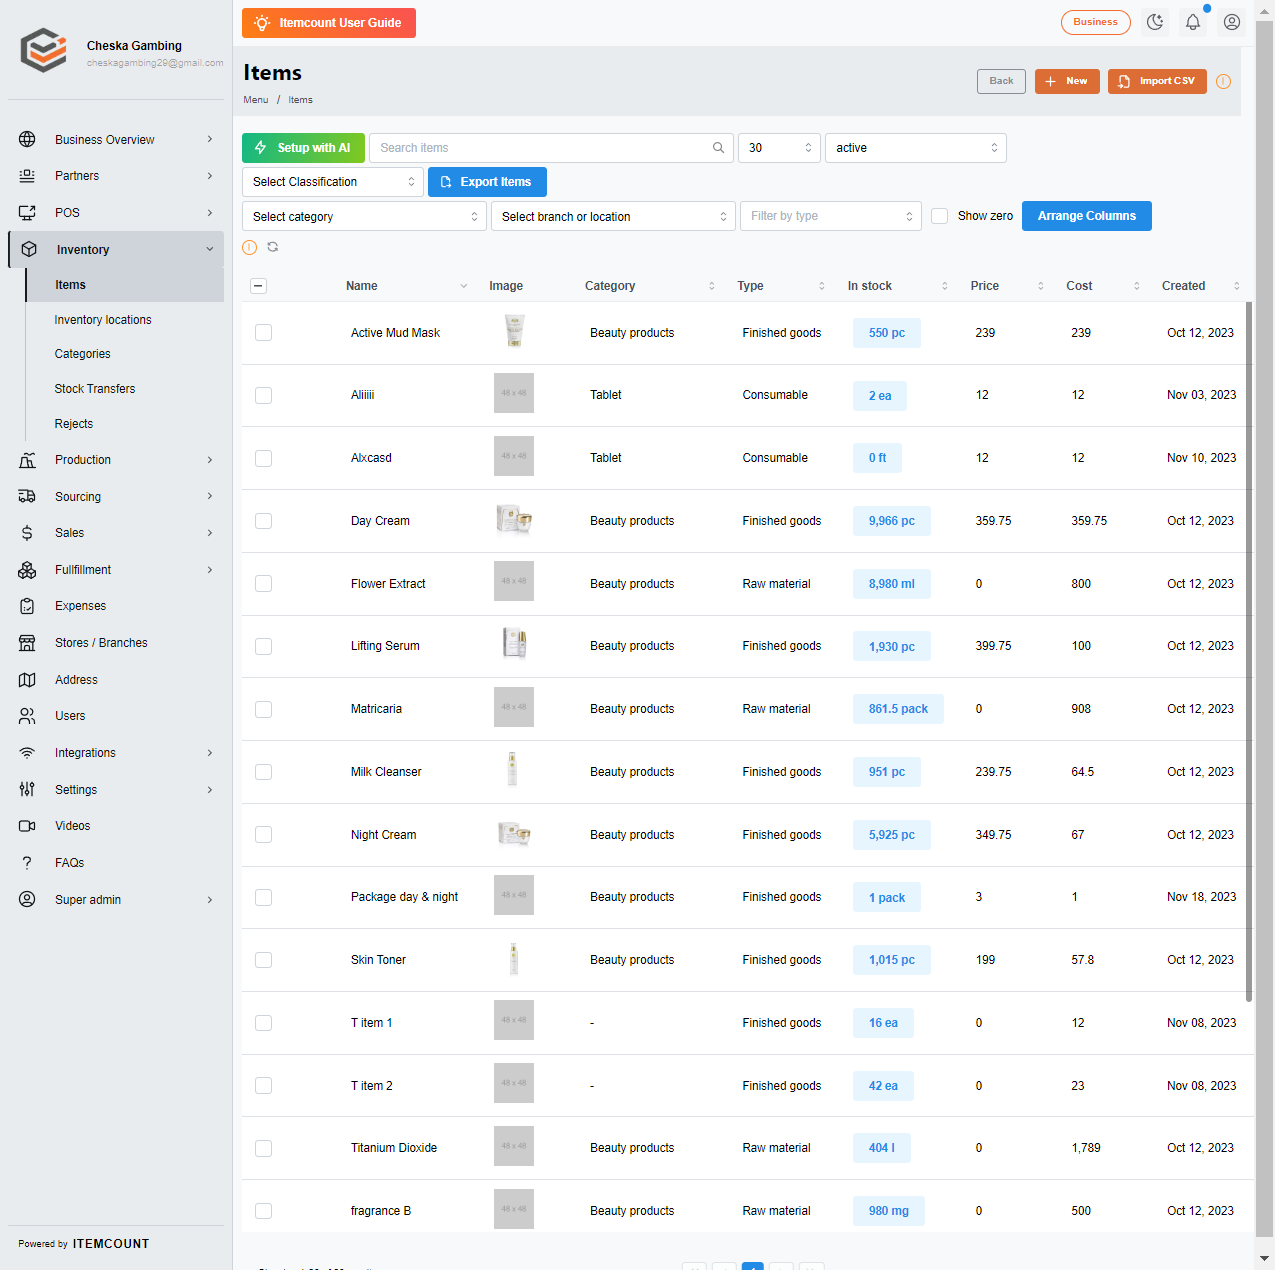The width and height of the screenshot is (1275, 1270).
Task: Toggle the Show zero checkbox
Action: point(940,216)
